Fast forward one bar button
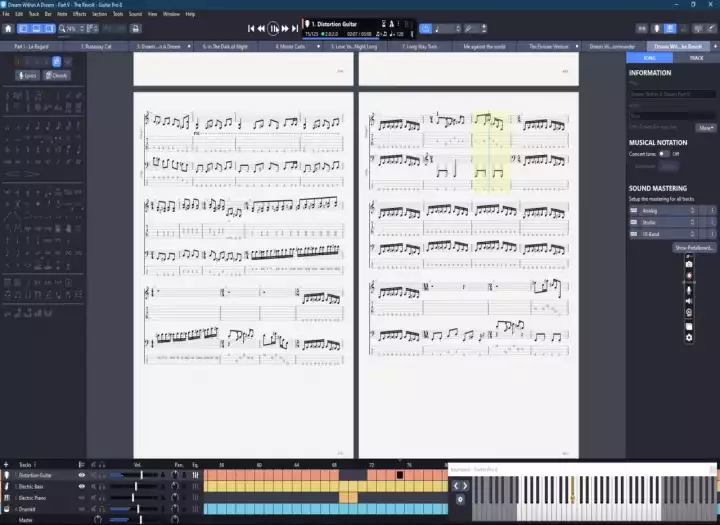The image size is (720, 525). (x=285, y=28)
